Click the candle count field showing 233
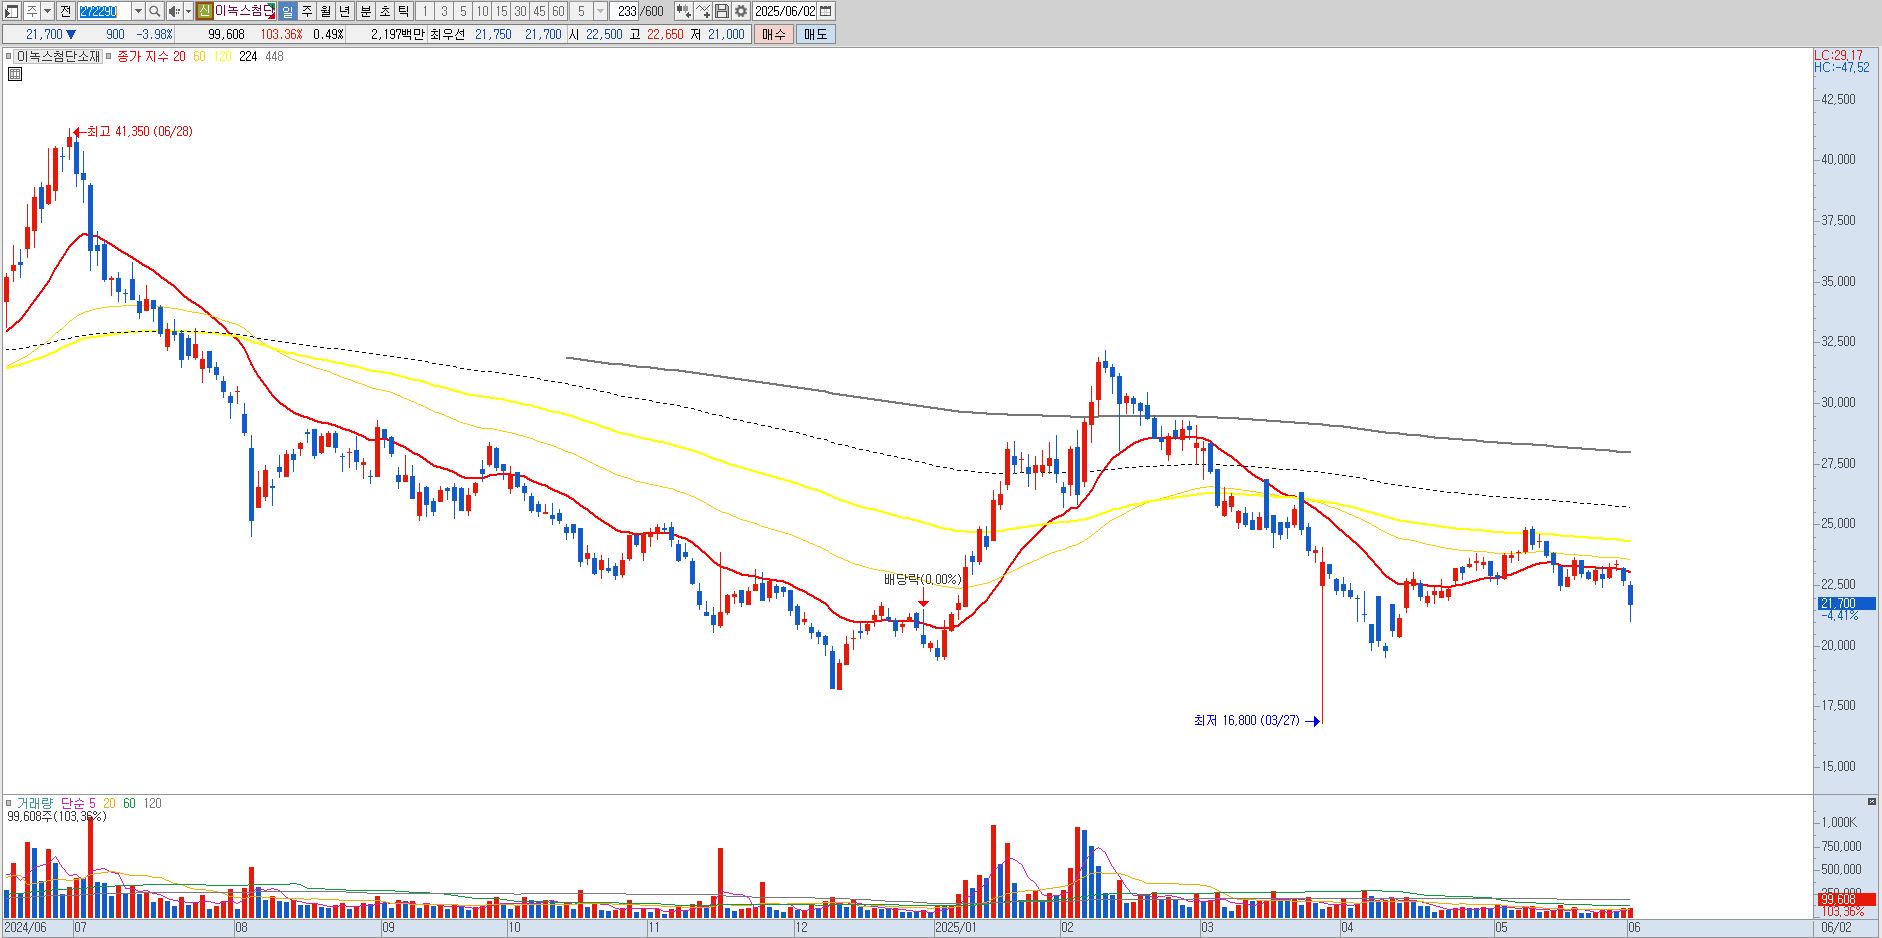 (x=626, y=11)
